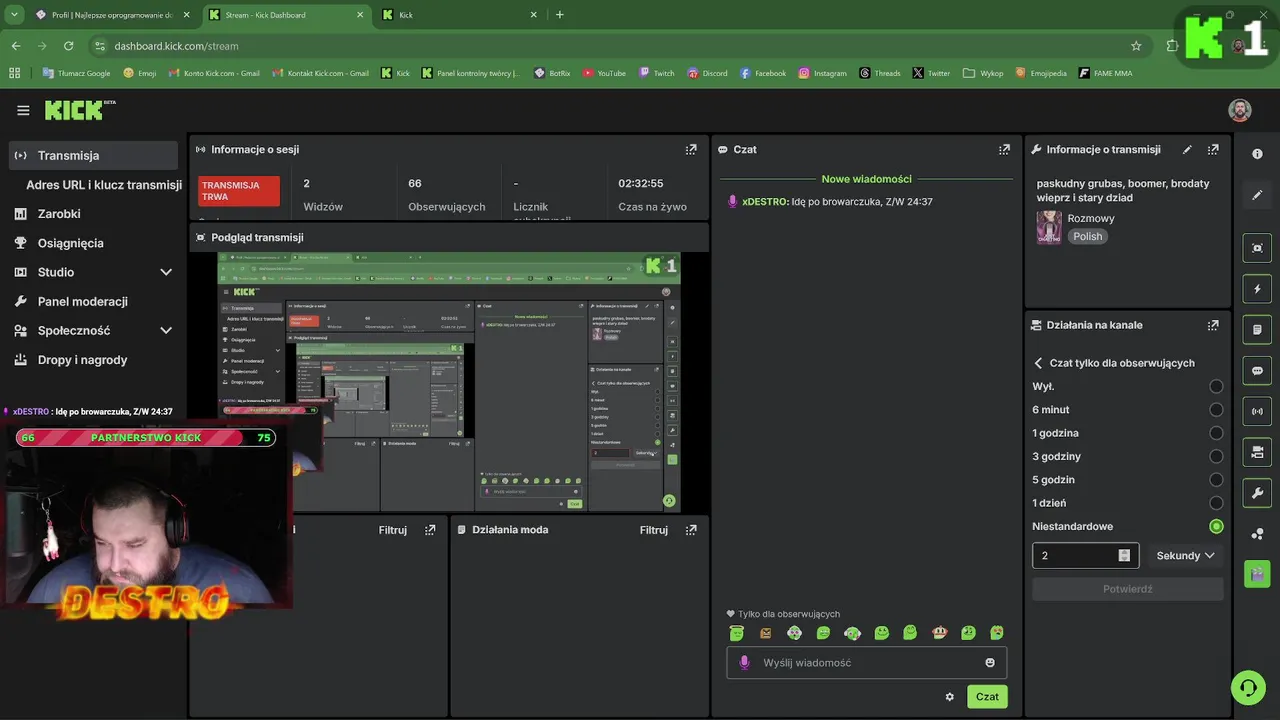Pop out the Działania moda panel
1280x720 pixels.
click(691, 530)
